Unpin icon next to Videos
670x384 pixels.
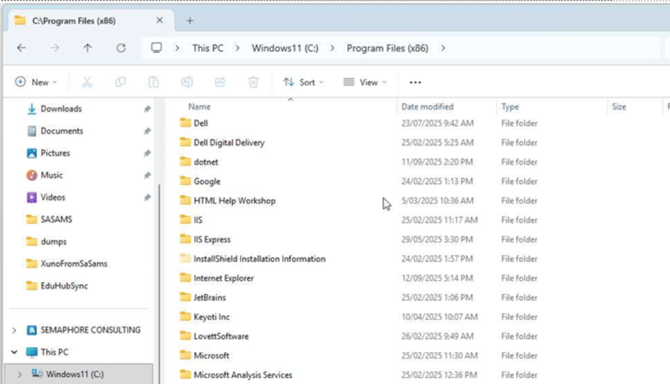(x=147, y=197)
